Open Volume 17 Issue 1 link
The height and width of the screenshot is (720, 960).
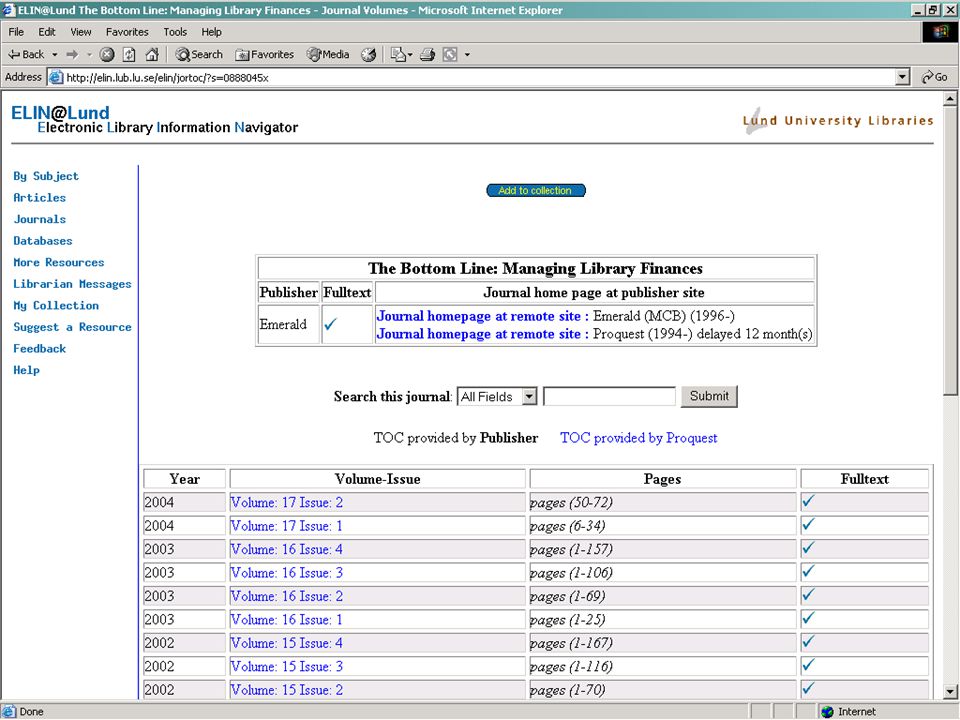[x=286, y=525]
